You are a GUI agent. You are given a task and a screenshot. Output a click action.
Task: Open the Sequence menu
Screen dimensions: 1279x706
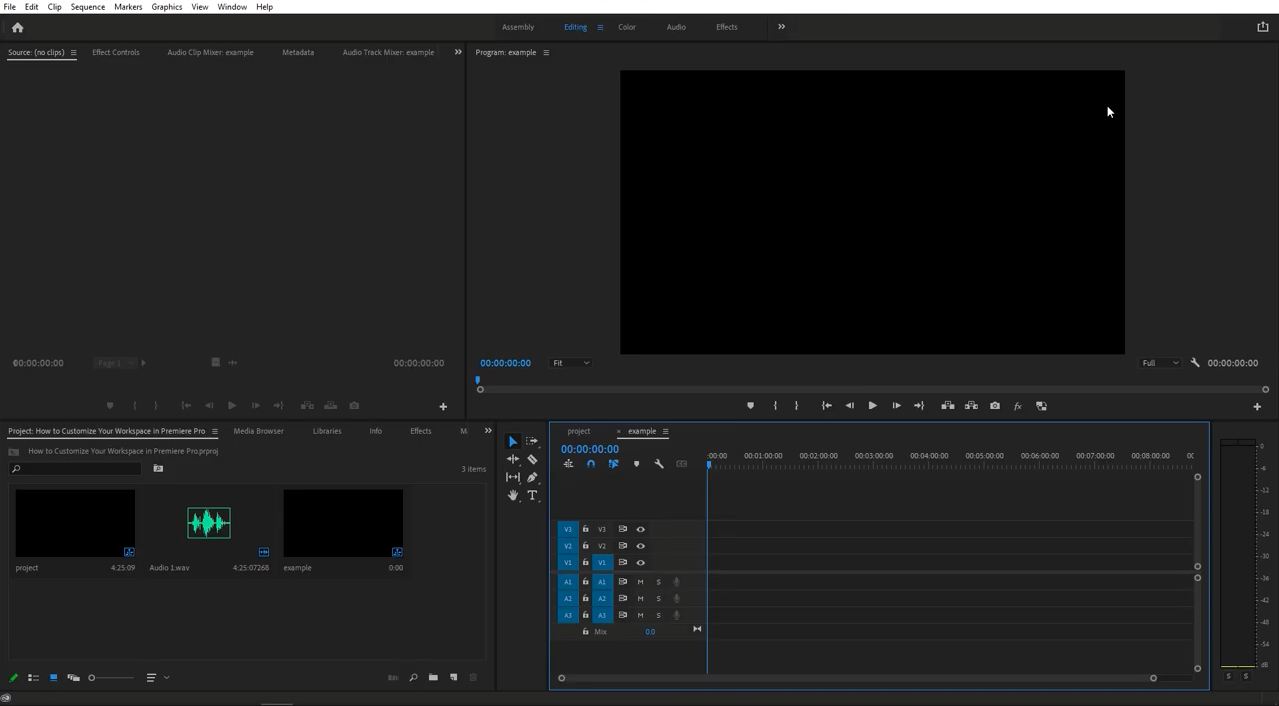click(x=87, y=7)
